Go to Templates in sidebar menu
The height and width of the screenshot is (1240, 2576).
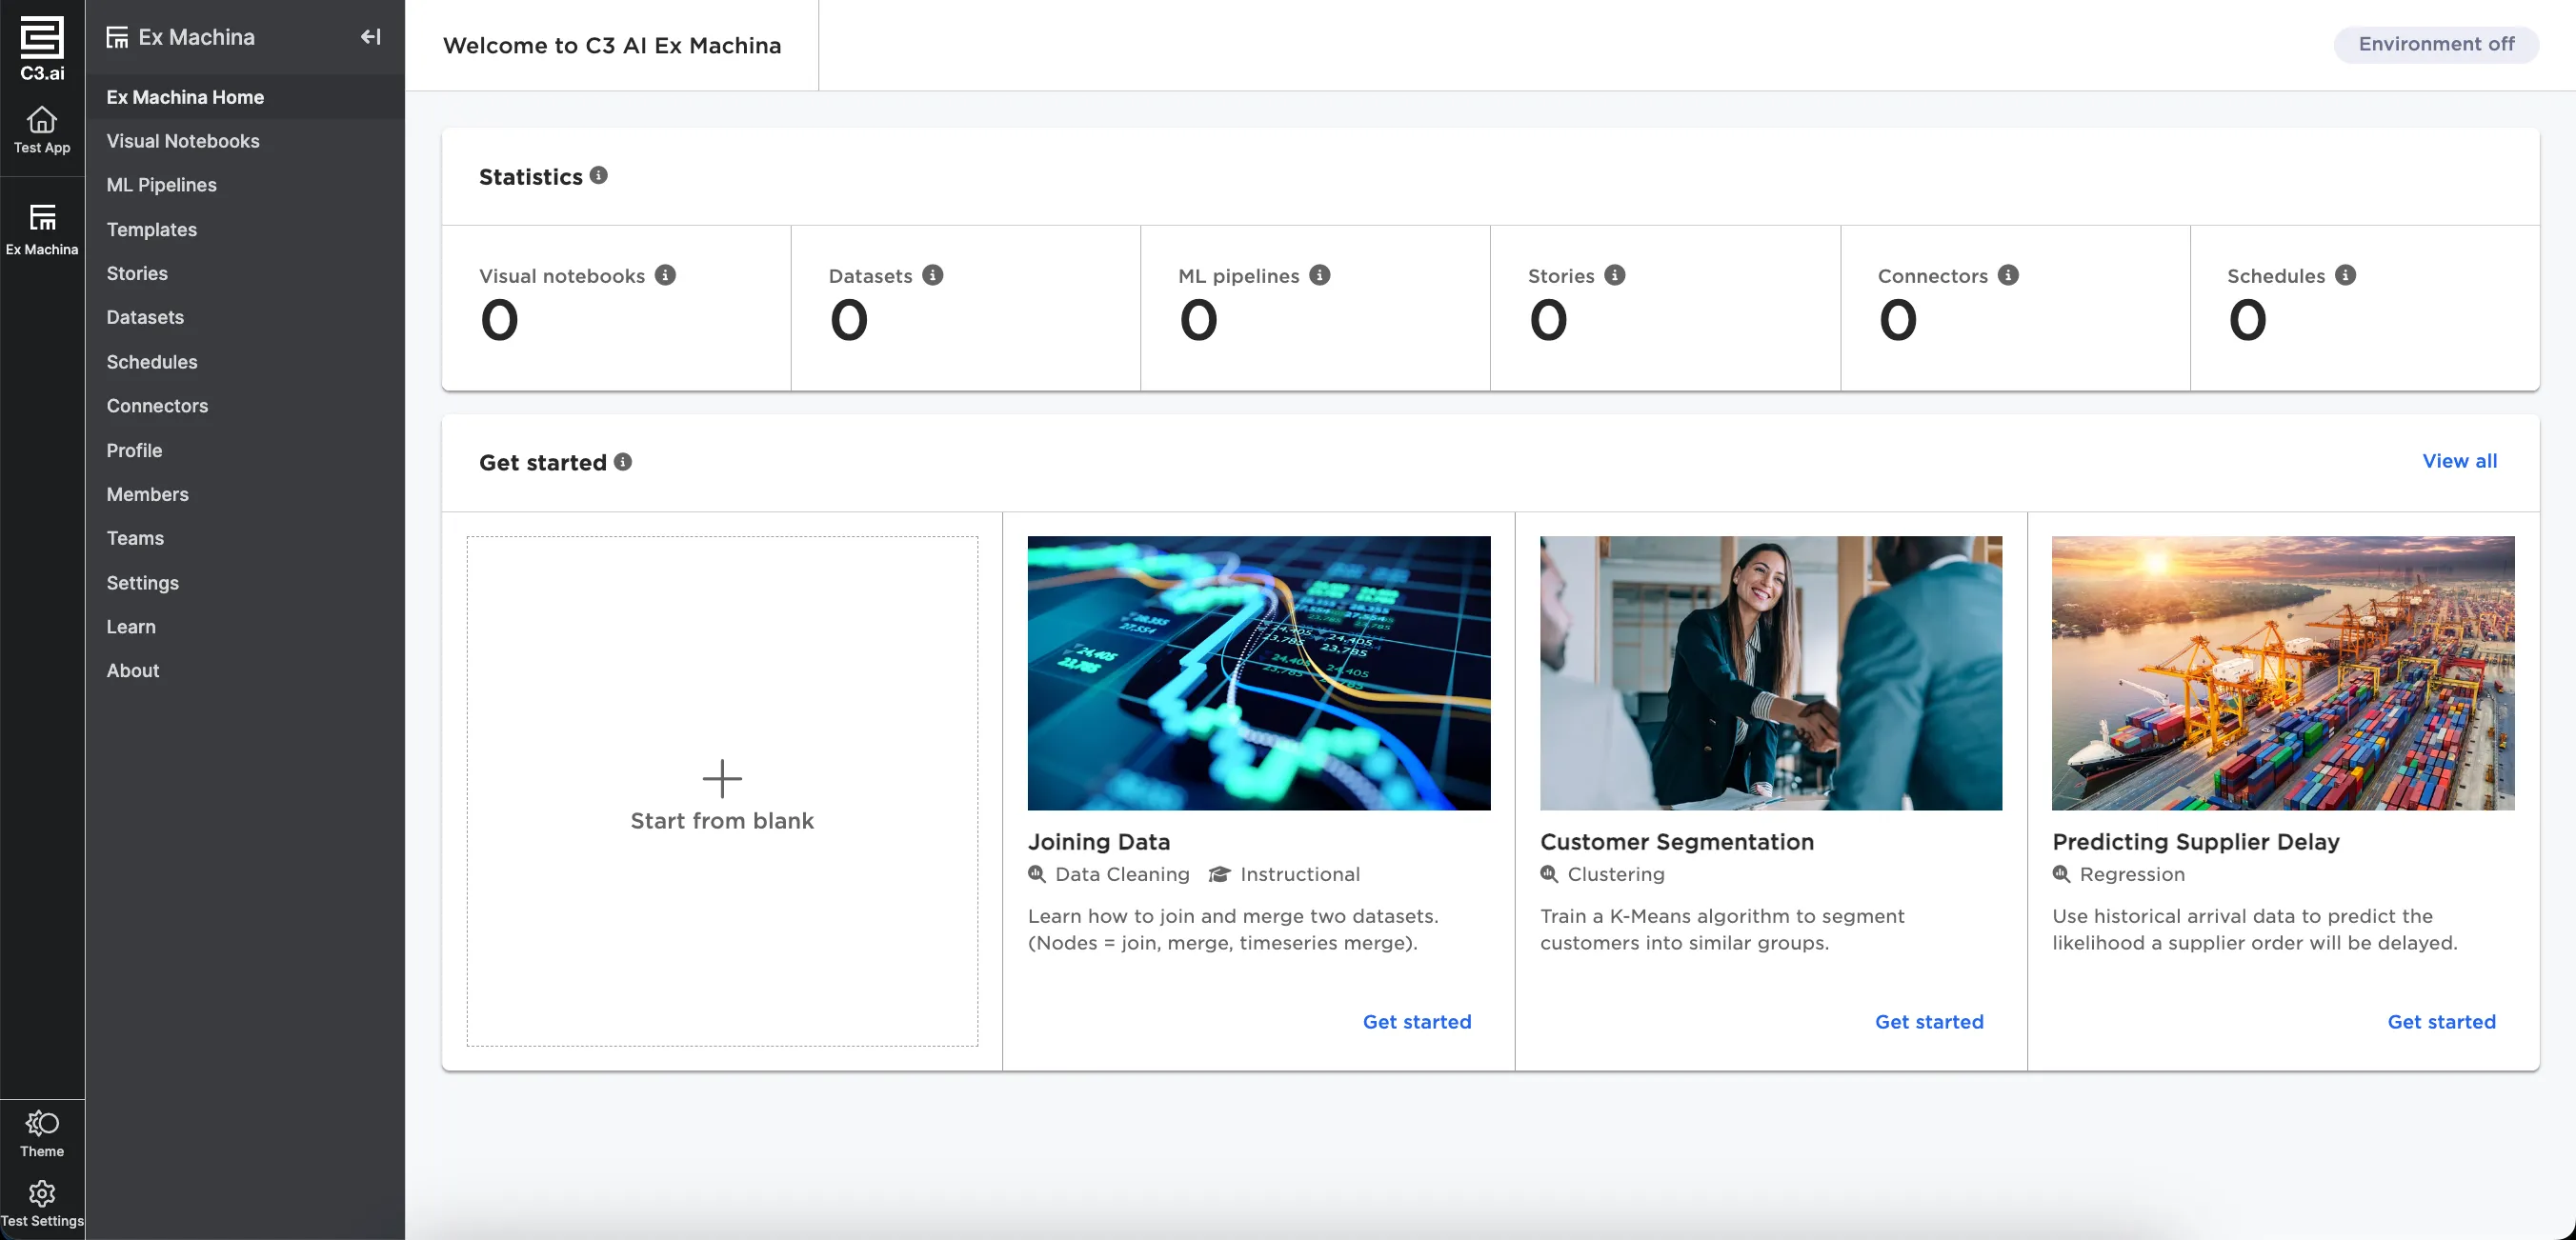pyautogui.click(x=152, y=229)
